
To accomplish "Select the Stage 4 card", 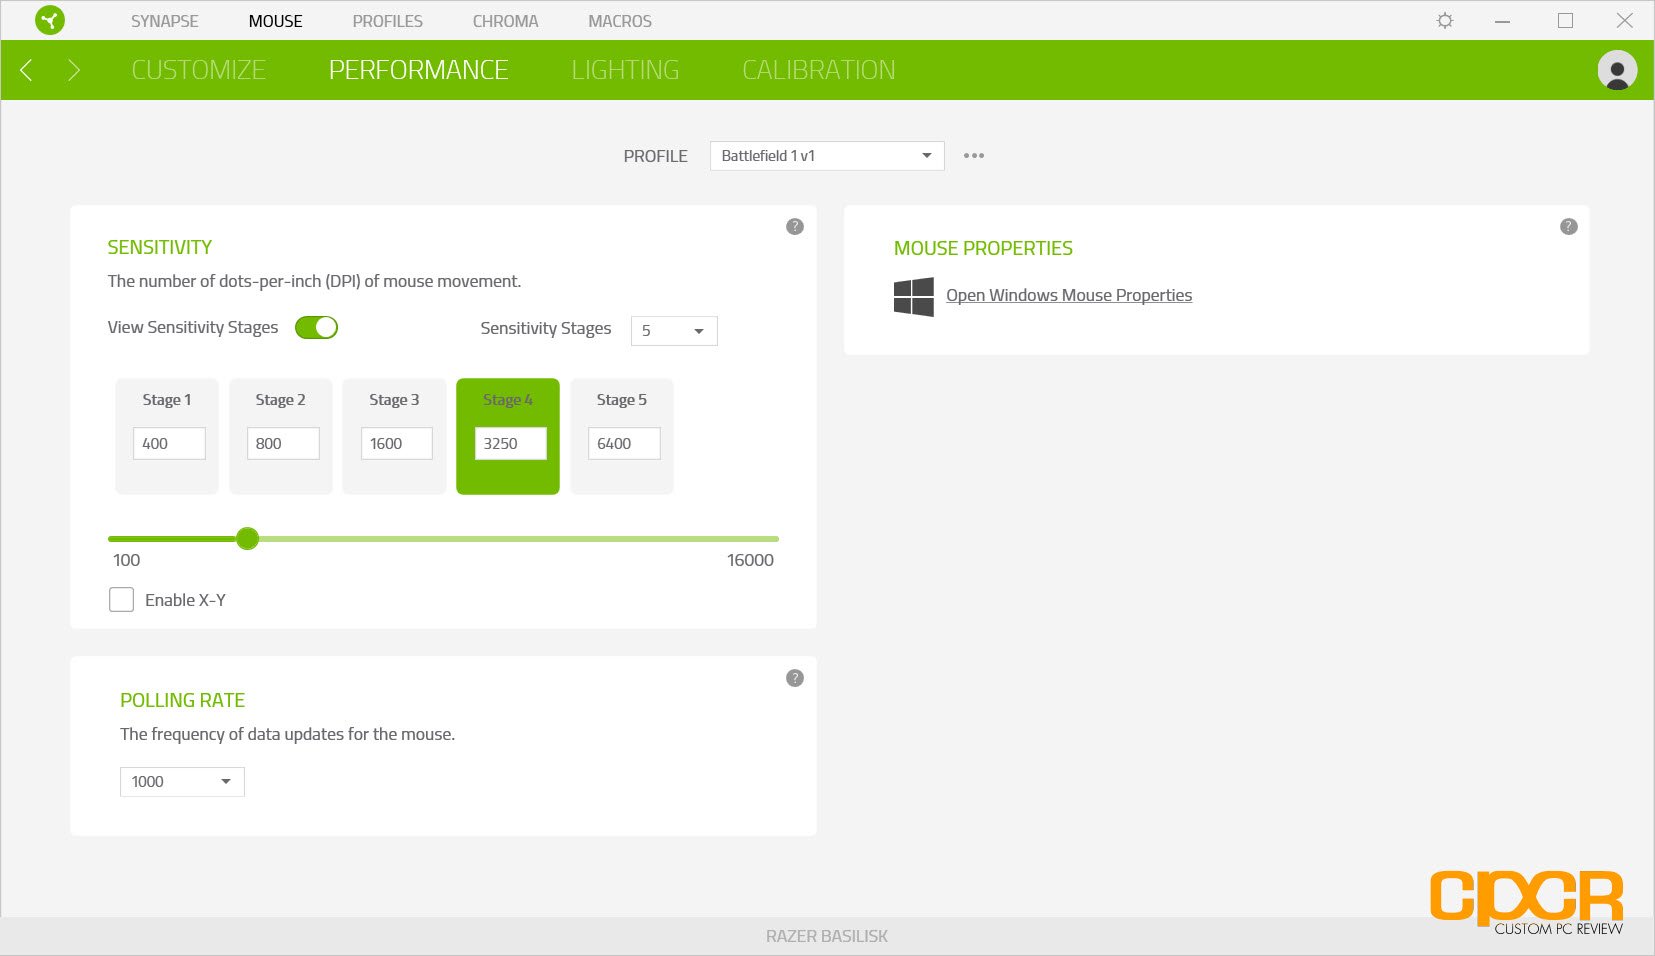I will pyautogui.click(x=508, y=436).
